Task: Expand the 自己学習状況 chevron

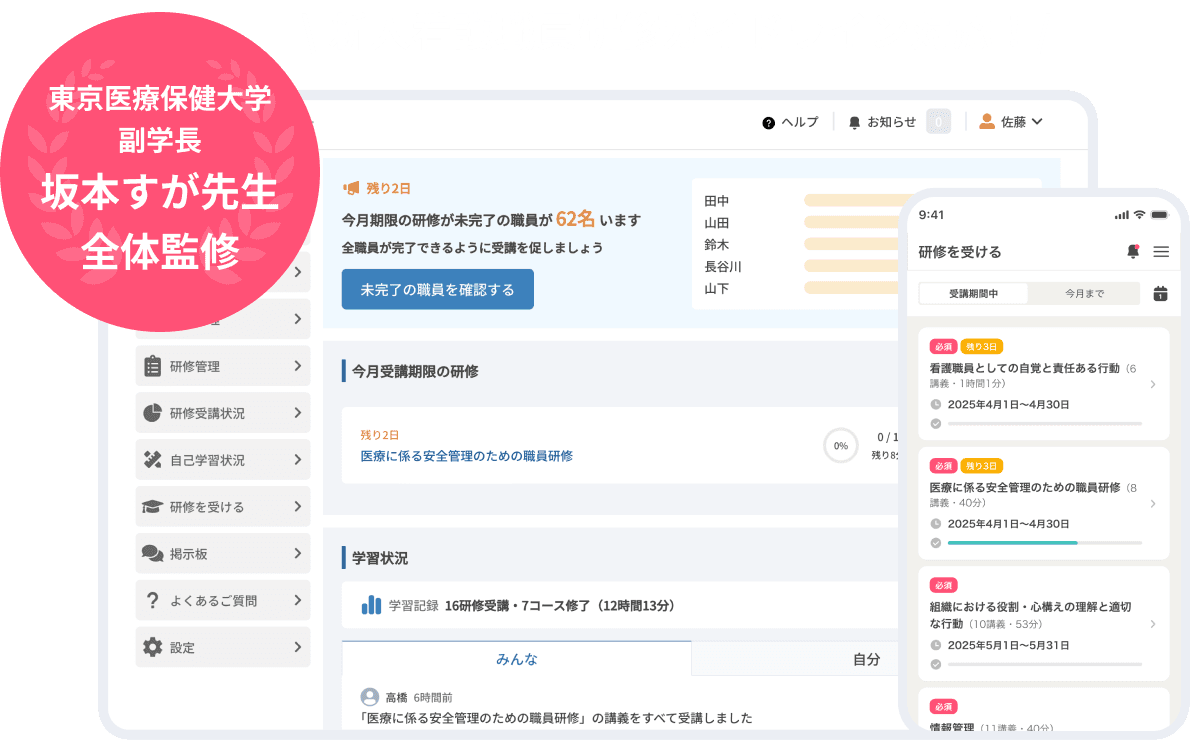Action: click(298, 460)
